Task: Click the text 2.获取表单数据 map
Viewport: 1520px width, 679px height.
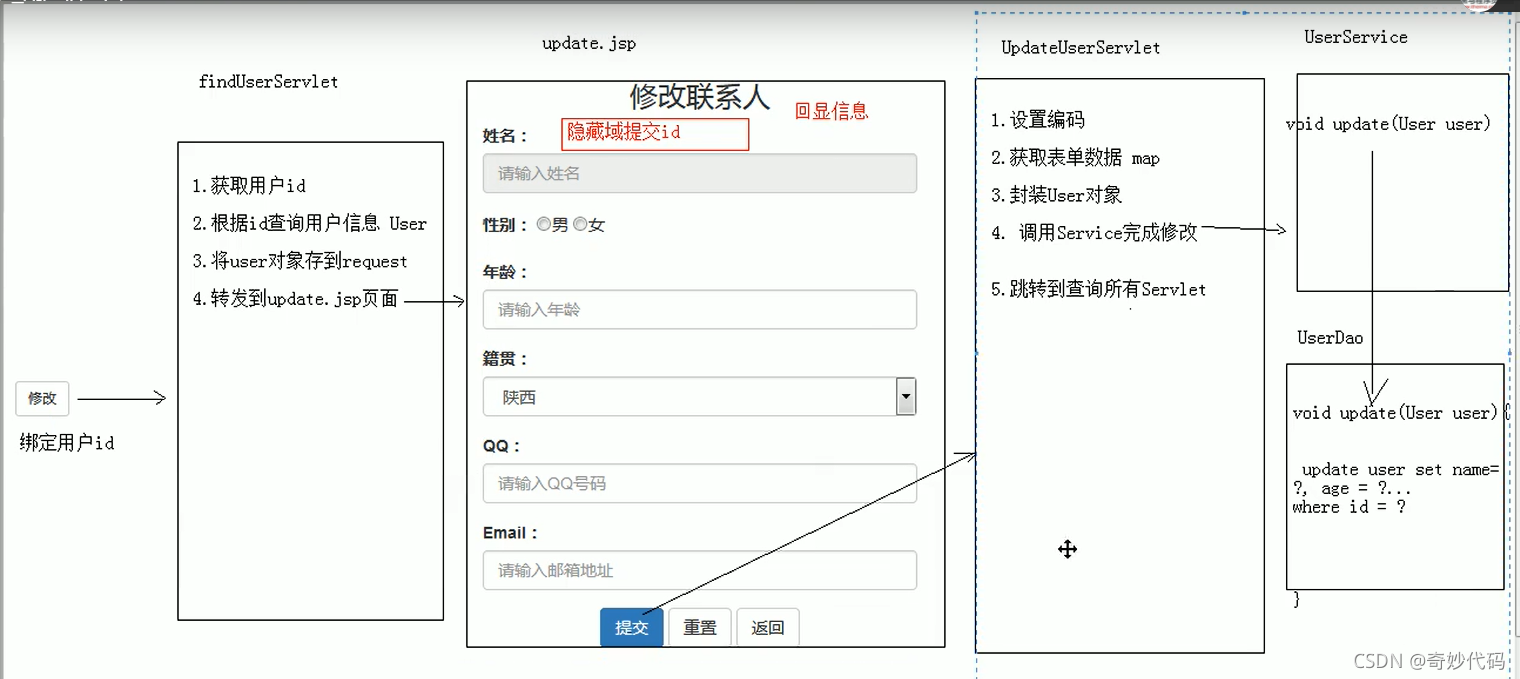Action: [x=1075, y=158]
